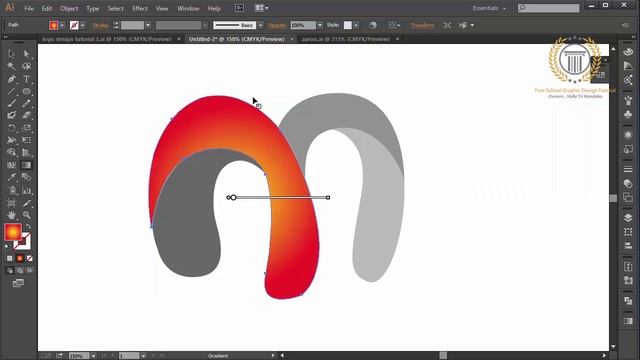
Task: Open the Opacity value dropdown
Action: pos(320,25)
